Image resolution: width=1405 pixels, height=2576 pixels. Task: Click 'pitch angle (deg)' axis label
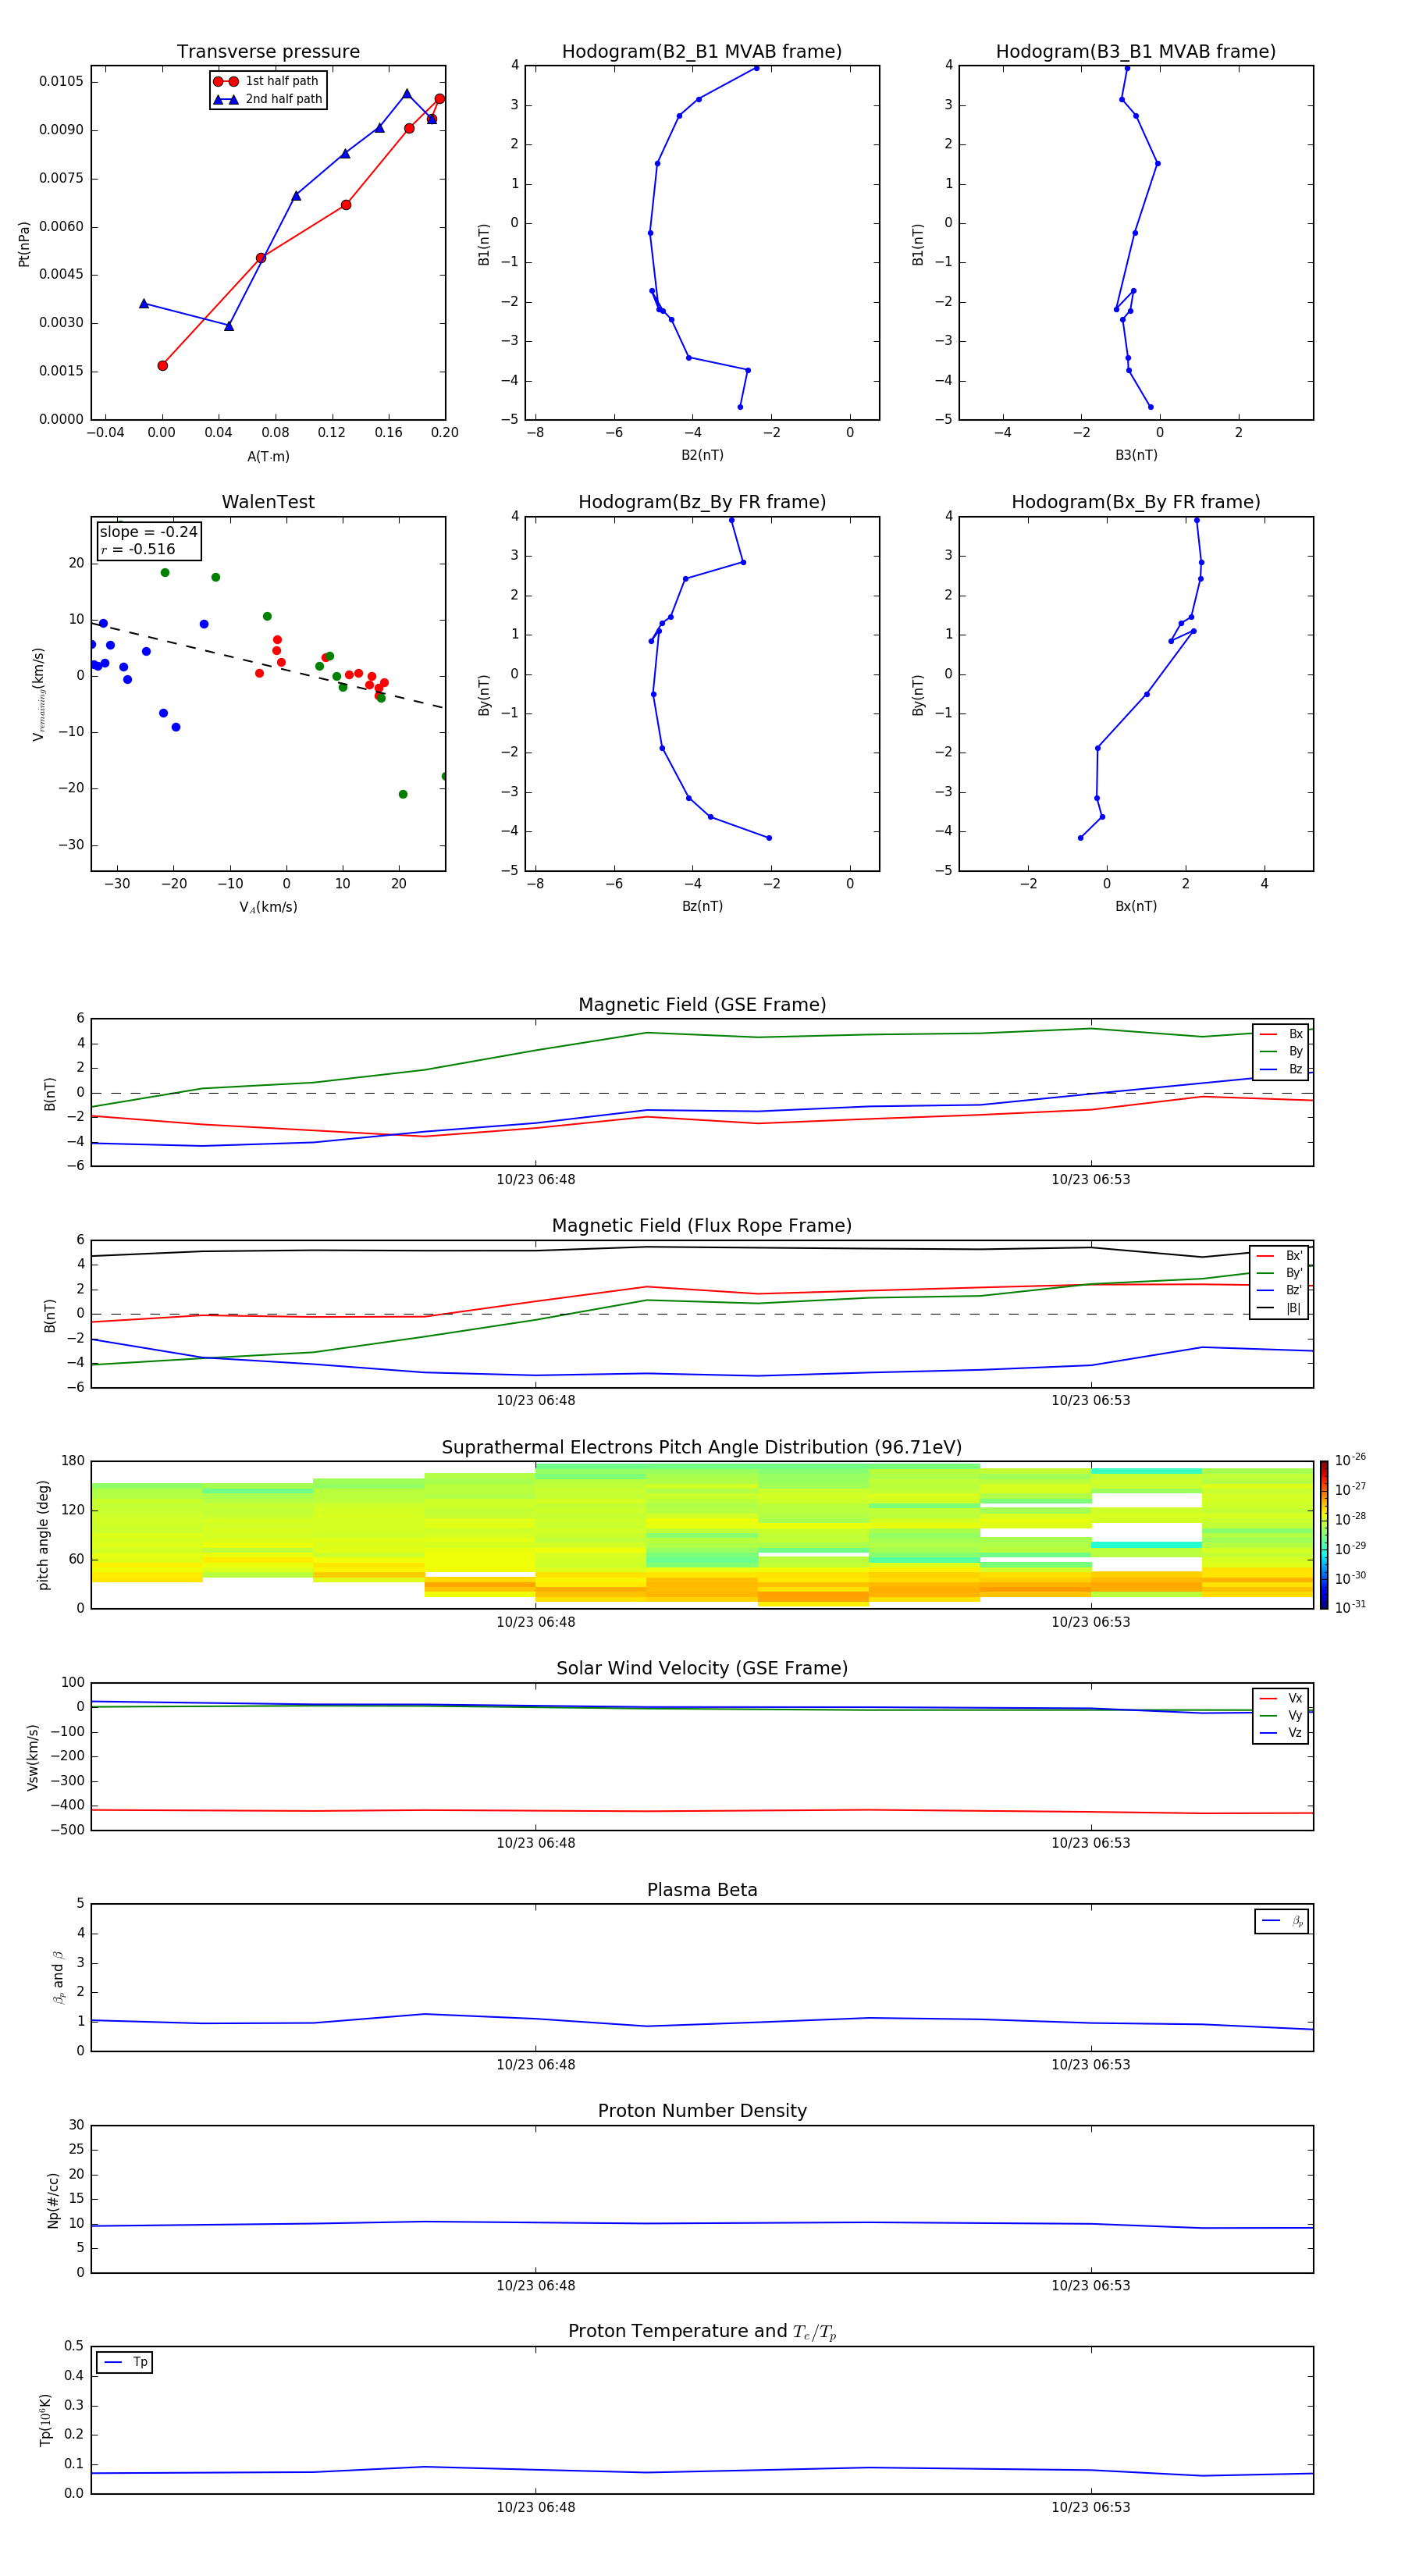(x=43, y=1534)
